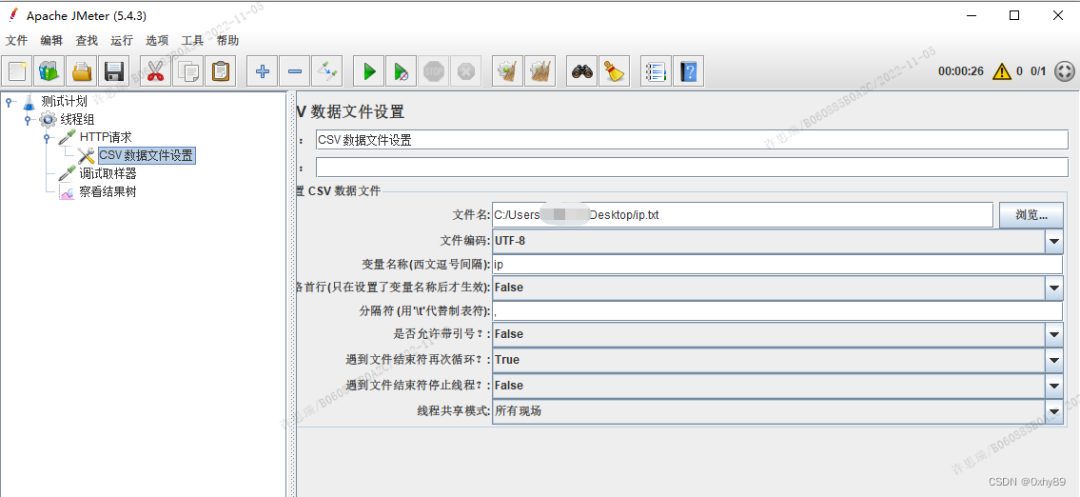The image size is (1080, 497).
Task: Open help question mark icon
Action: pyautogui.click(x=689, y=71)
